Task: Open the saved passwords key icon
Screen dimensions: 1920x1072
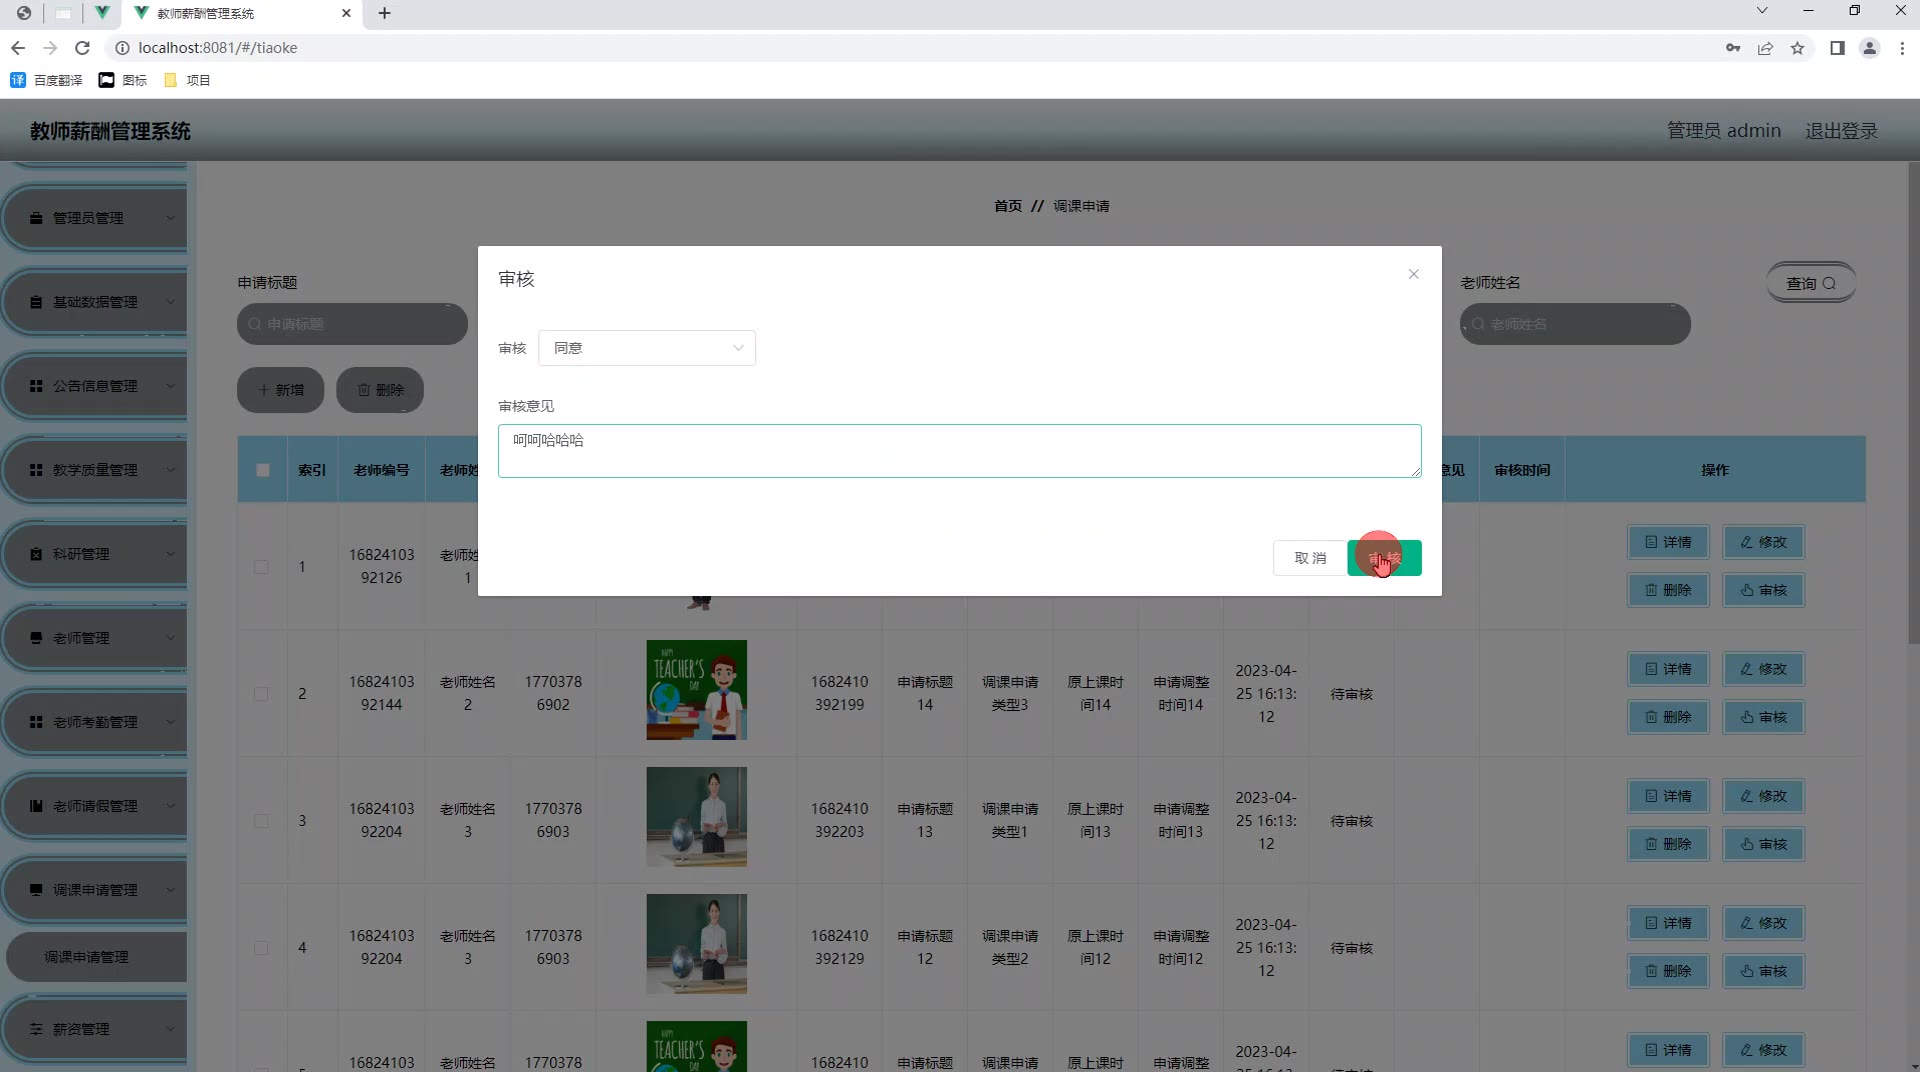Action: (x=1733, y=48)
